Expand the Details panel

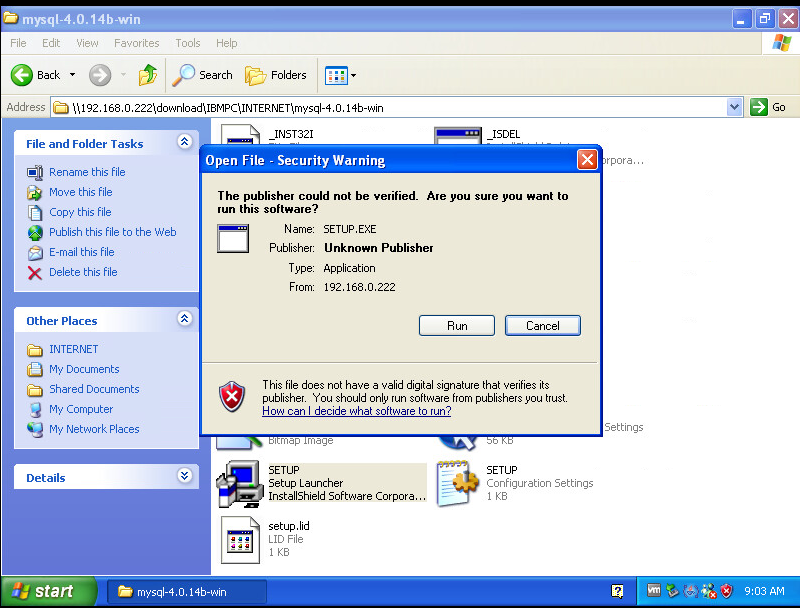coord(184,477)
